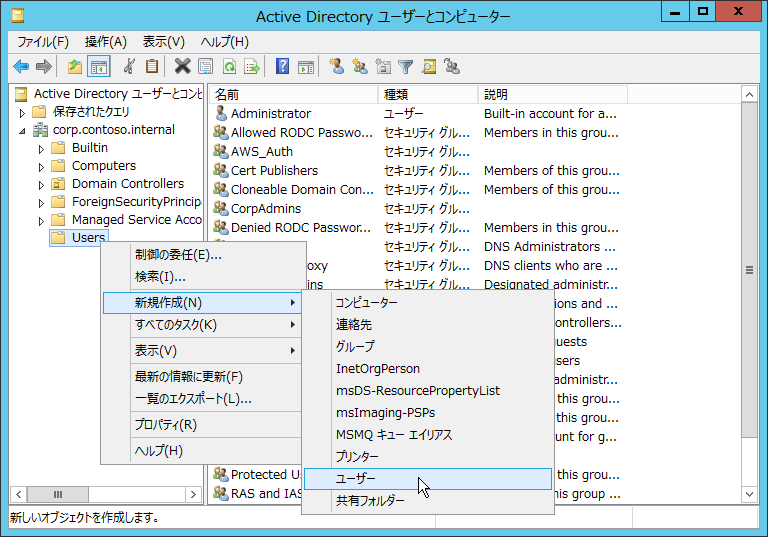Open the 操作(A) menu
This screenshot has width=768, height=537.
106,42
